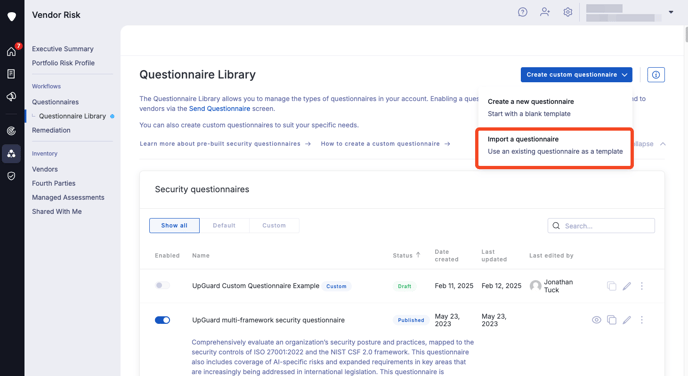Open How to create a custom questionnaire
This screenshot has width=688, height=376.
point(385,143)
